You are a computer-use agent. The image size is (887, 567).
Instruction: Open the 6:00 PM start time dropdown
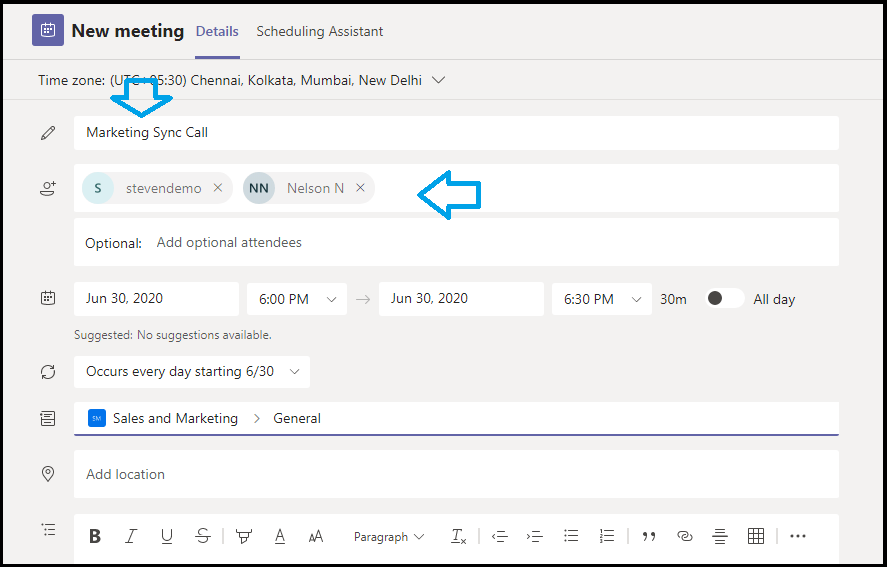tap(297, 299)
